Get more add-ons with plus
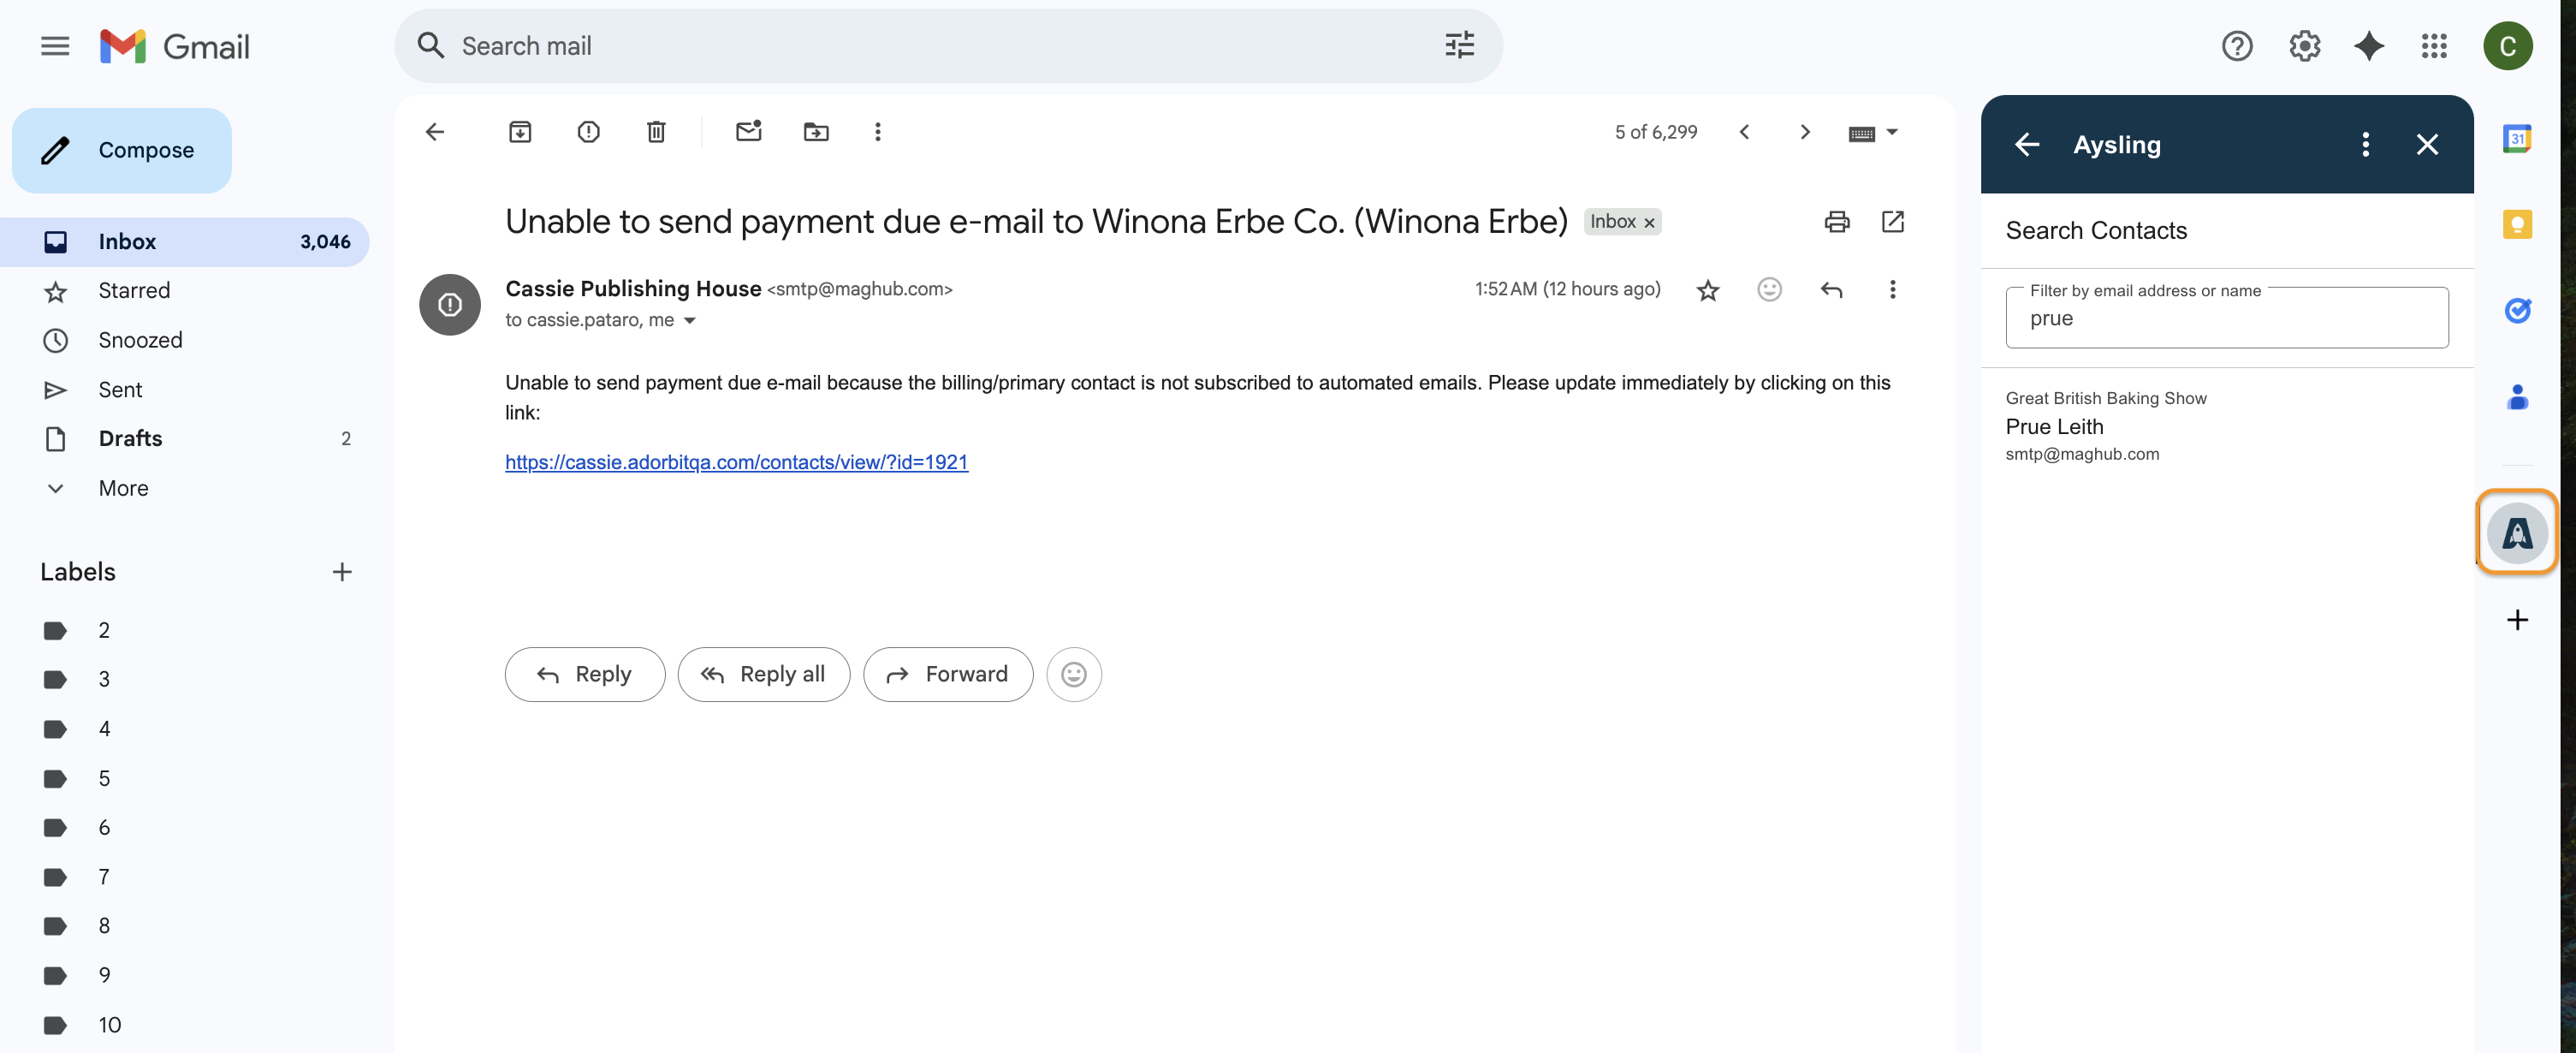 coord(2517,620)
